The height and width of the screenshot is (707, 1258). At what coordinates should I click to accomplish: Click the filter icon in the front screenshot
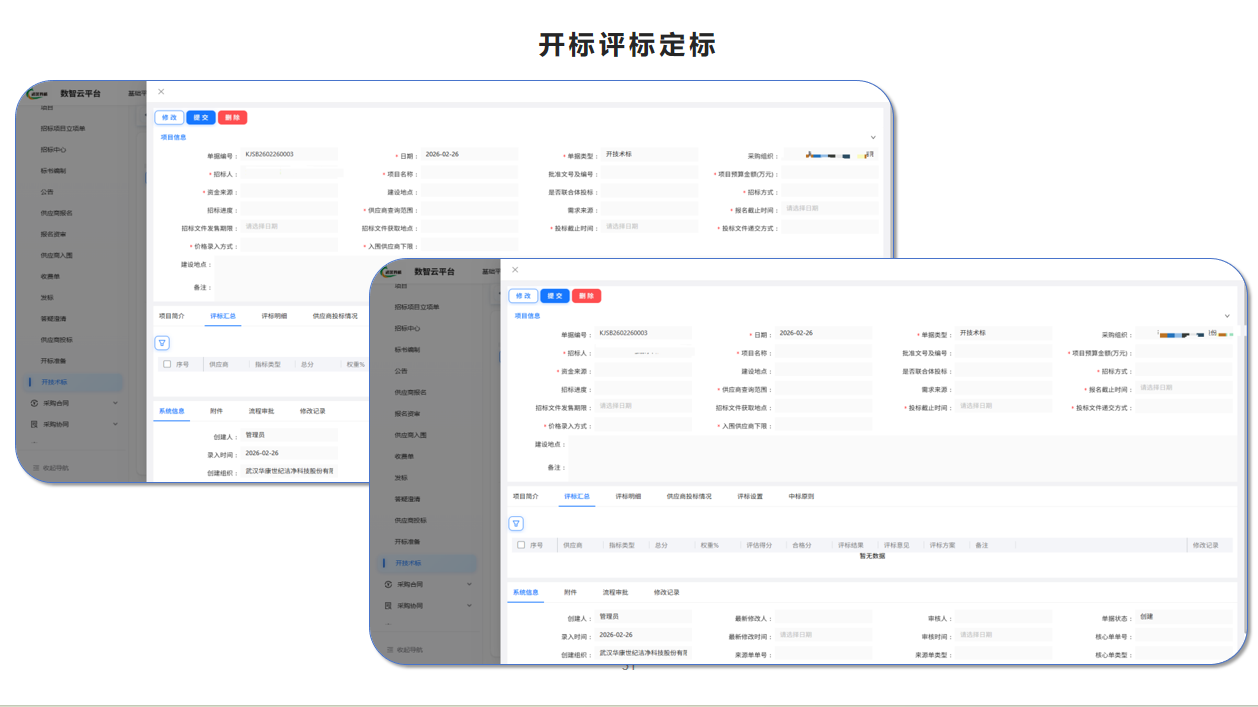516,523
